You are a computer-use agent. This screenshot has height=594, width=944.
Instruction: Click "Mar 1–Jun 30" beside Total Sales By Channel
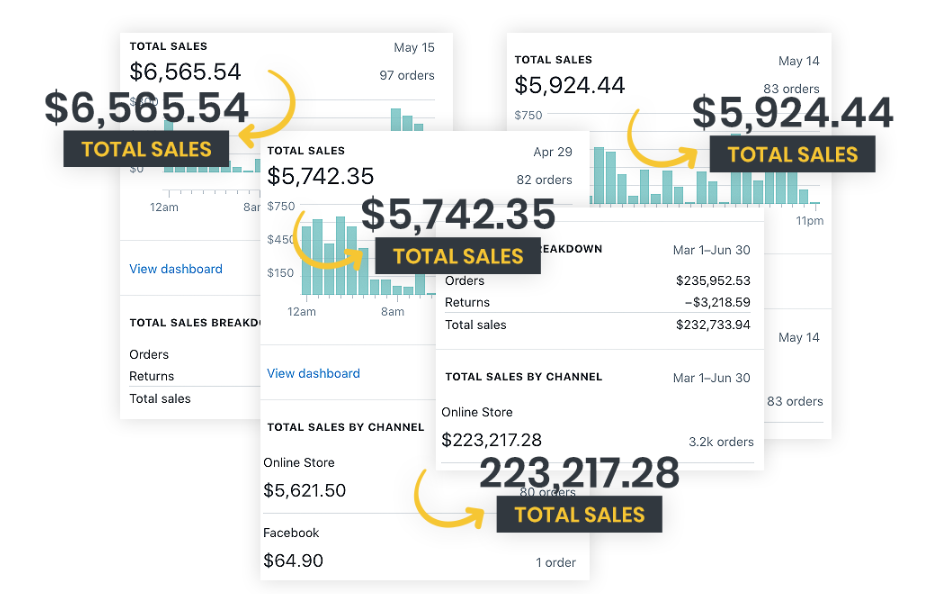point(712,378)
